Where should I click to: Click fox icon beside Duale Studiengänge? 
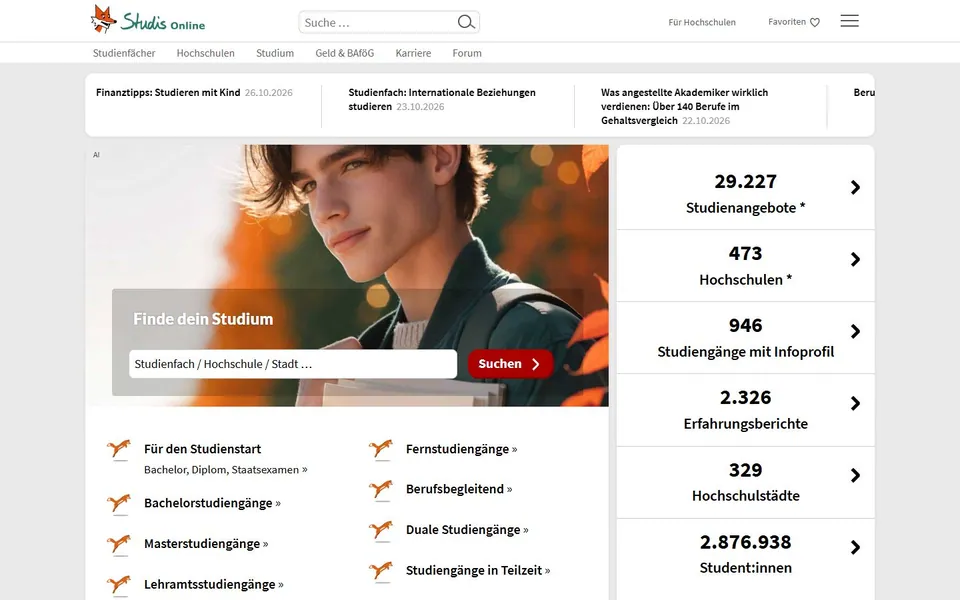[x=381, y=530]
